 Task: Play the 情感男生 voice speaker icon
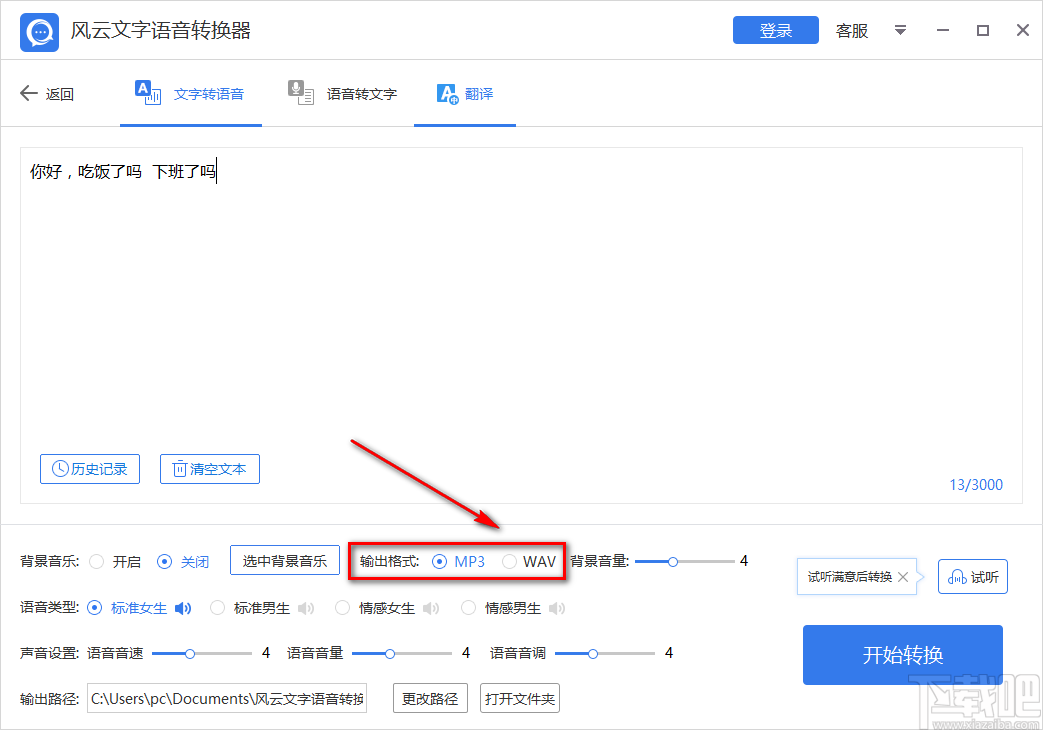[x=557, y=607]
